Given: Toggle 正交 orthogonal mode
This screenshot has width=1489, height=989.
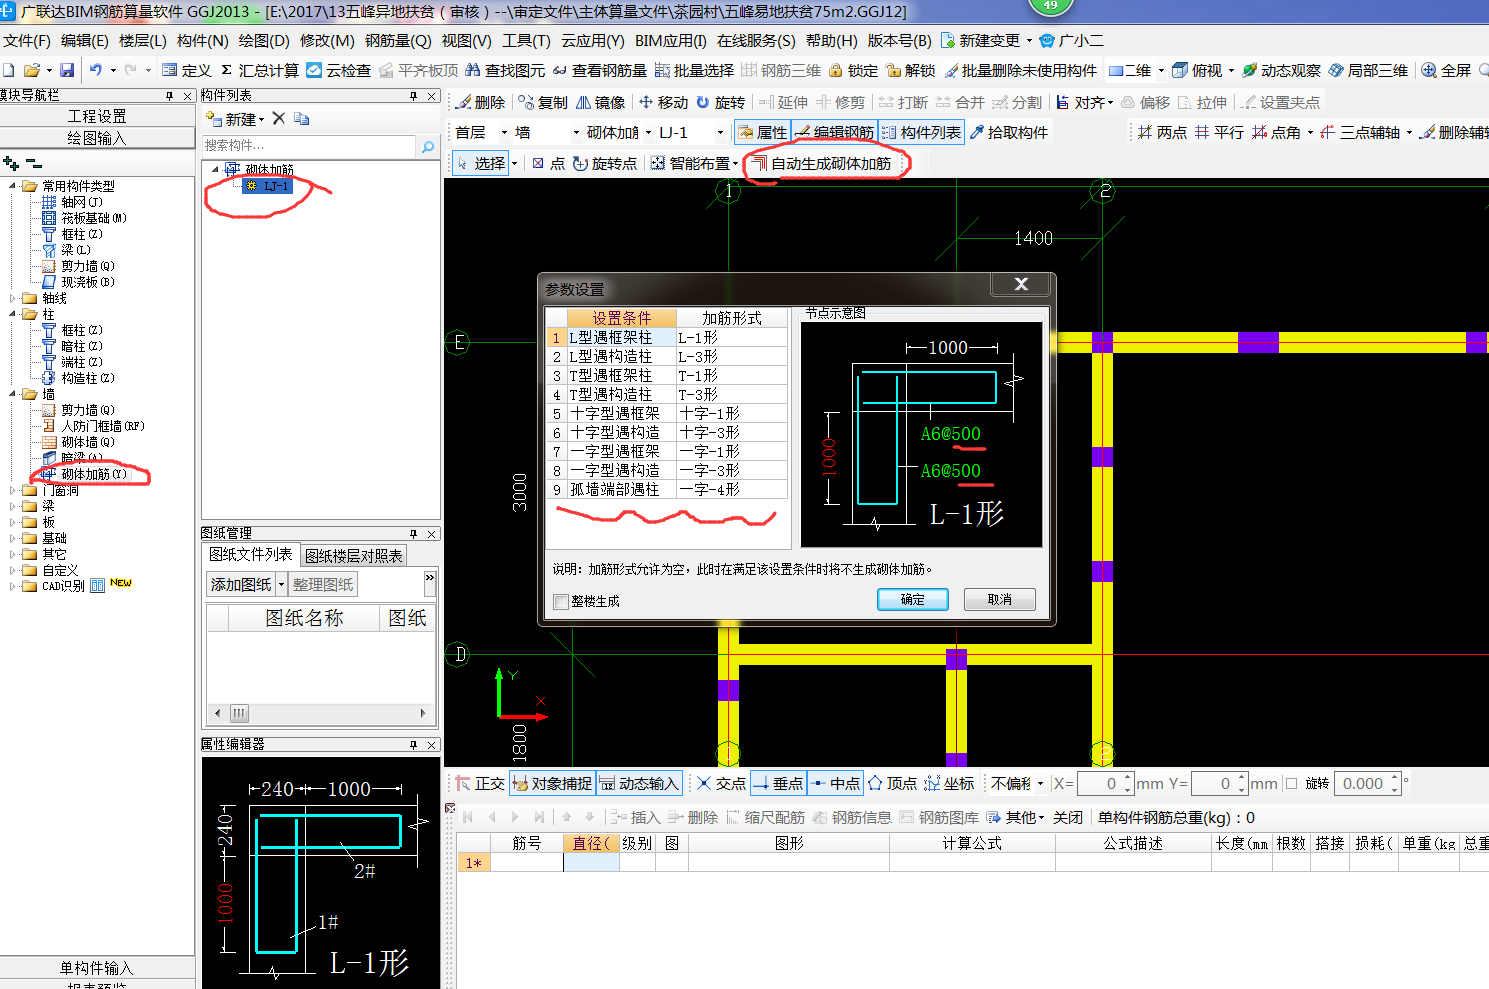Looking at the screenshot, I should coord(481,783).
